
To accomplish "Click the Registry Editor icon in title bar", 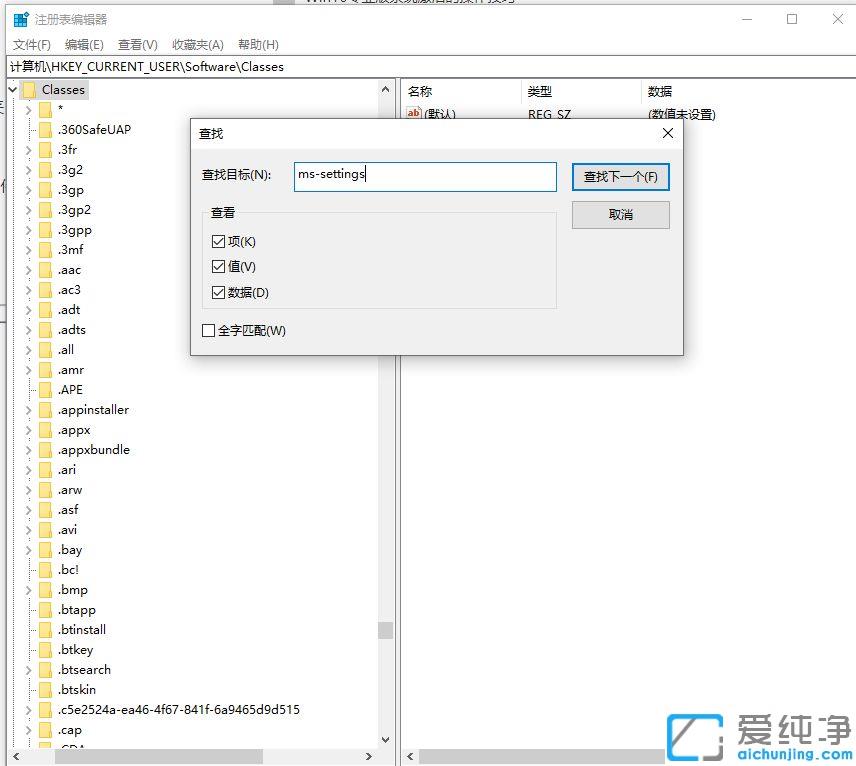I will click(x=22, y=18).
